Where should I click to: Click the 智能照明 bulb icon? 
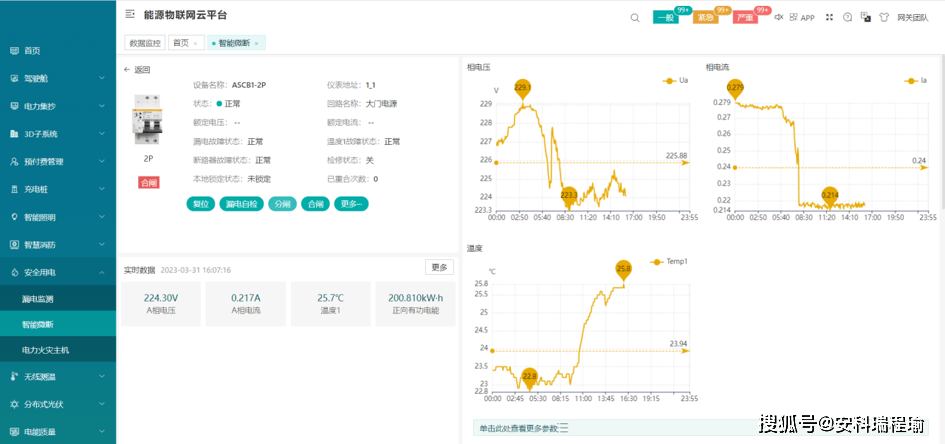point(15,217)
